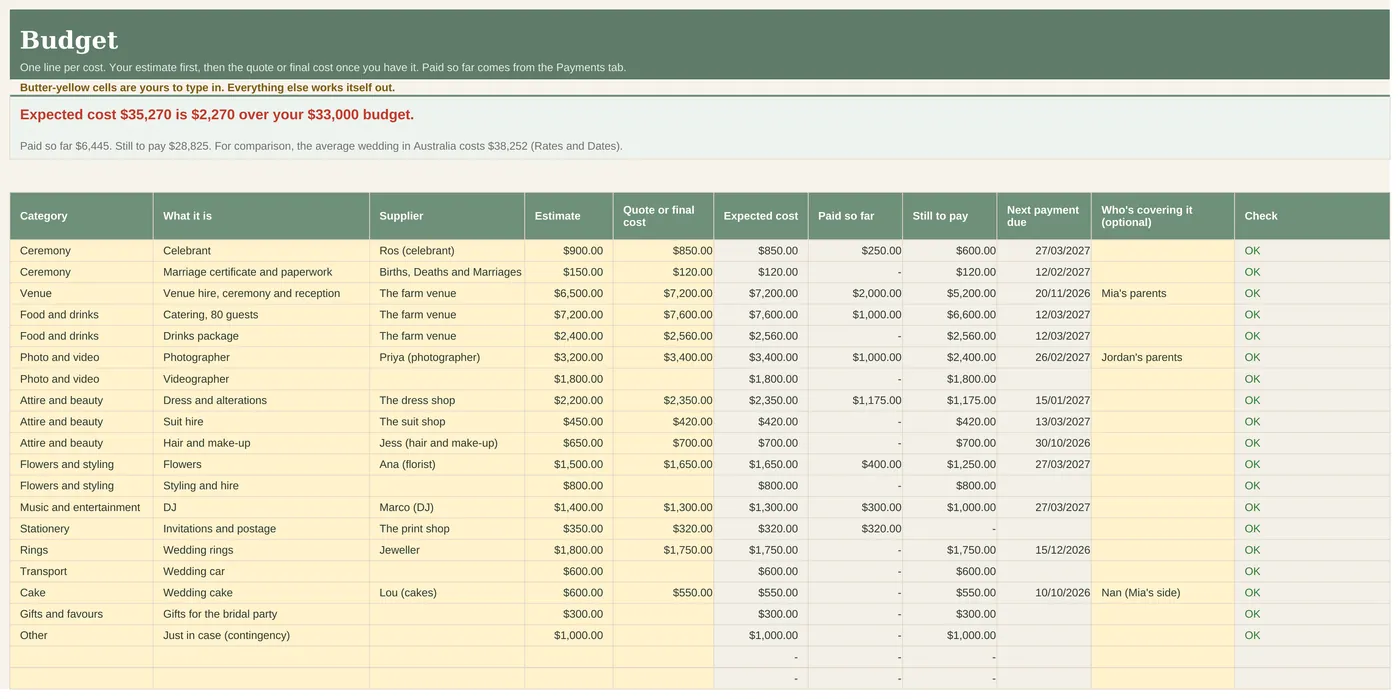Select the Drinks package cell
Viewport: 1400px width, 699px height.
tap(261, 336)
